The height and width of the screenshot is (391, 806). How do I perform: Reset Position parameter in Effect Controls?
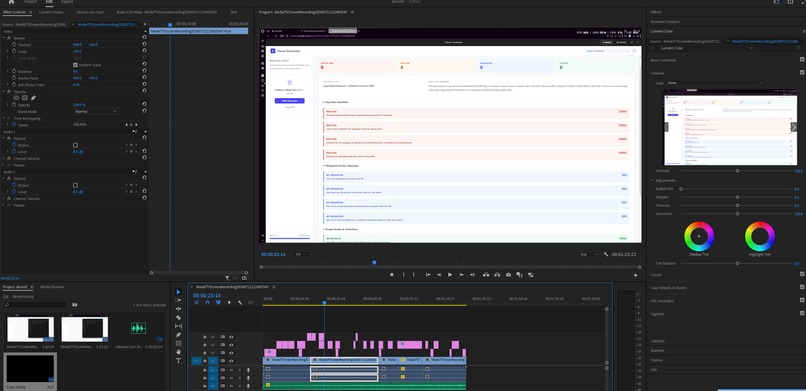[144, 45]
